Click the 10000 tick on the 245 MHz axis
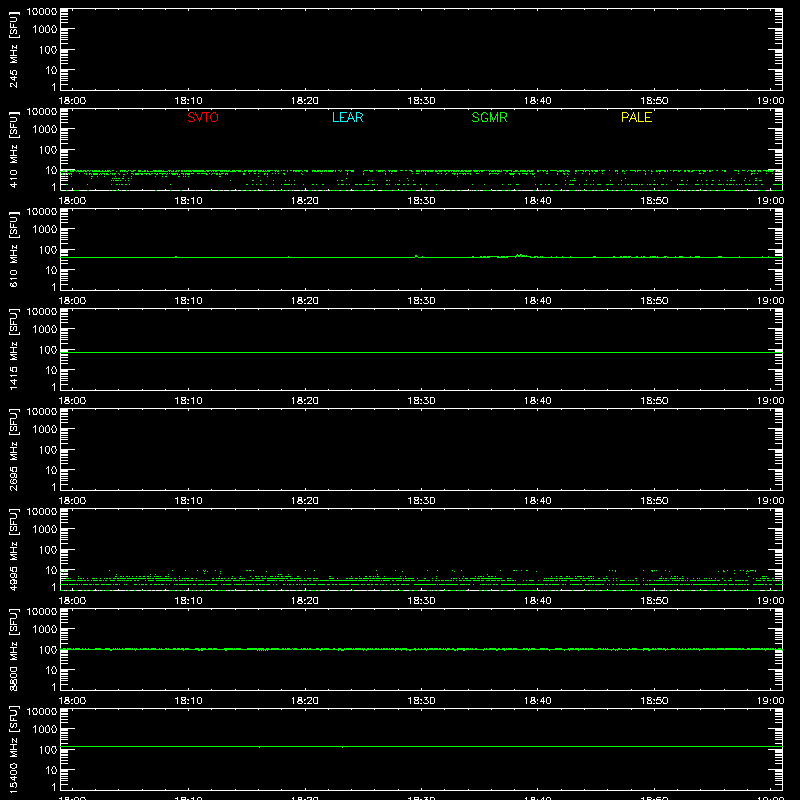The width and height of the screenshot is (800, 800). click(x=42, y=12)
